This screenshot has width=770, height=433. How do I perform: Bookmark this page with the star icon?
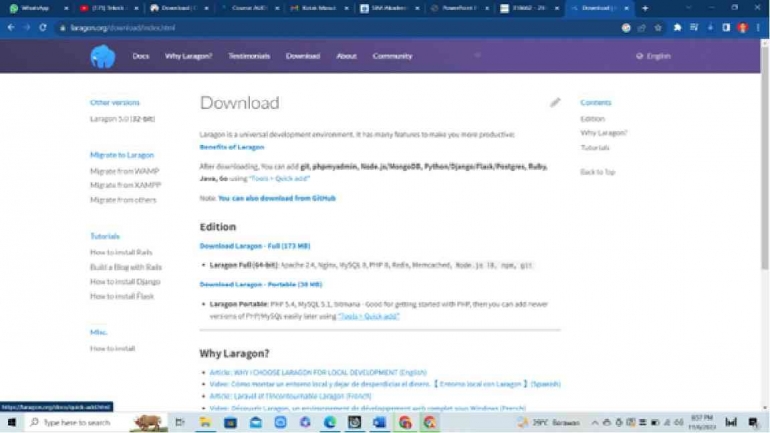tap(658, 28)
